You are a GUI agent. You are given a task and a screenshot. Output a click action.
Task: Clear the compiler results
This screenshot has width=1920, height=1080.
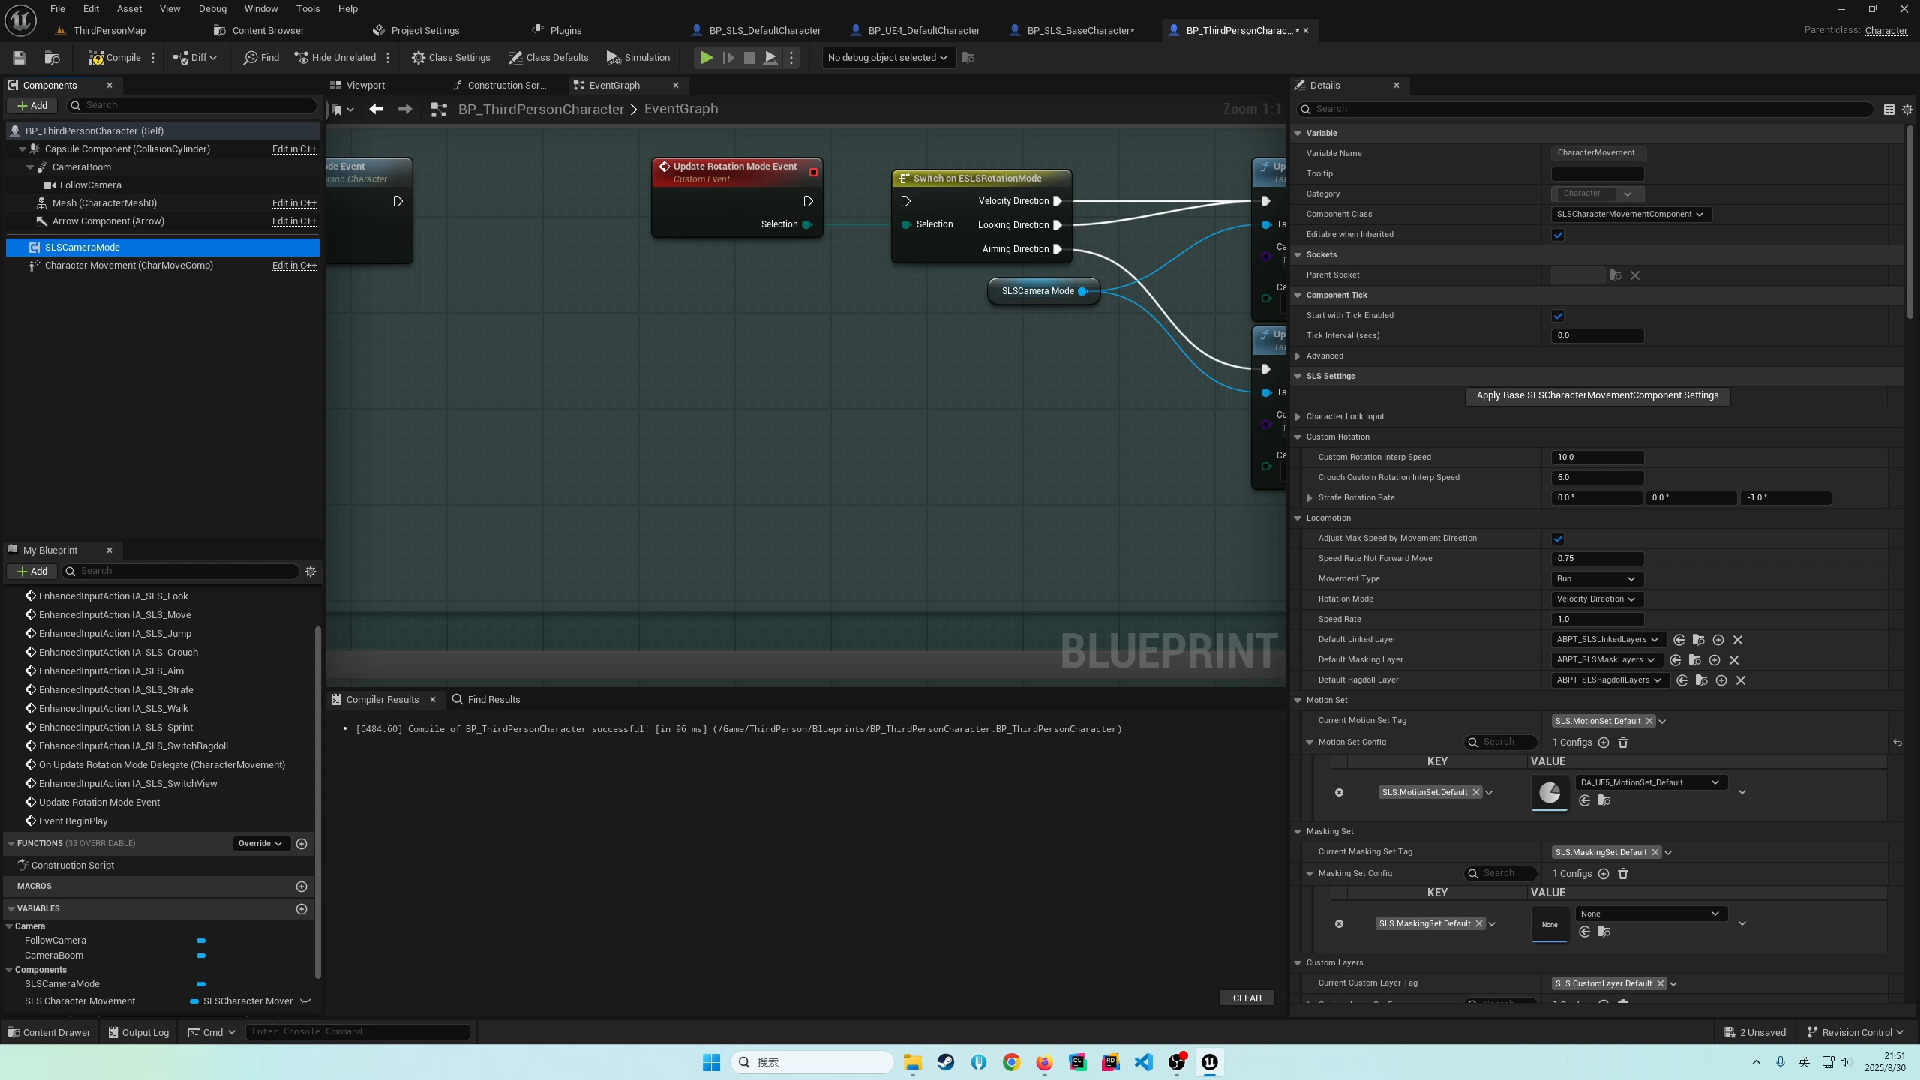1247,998
